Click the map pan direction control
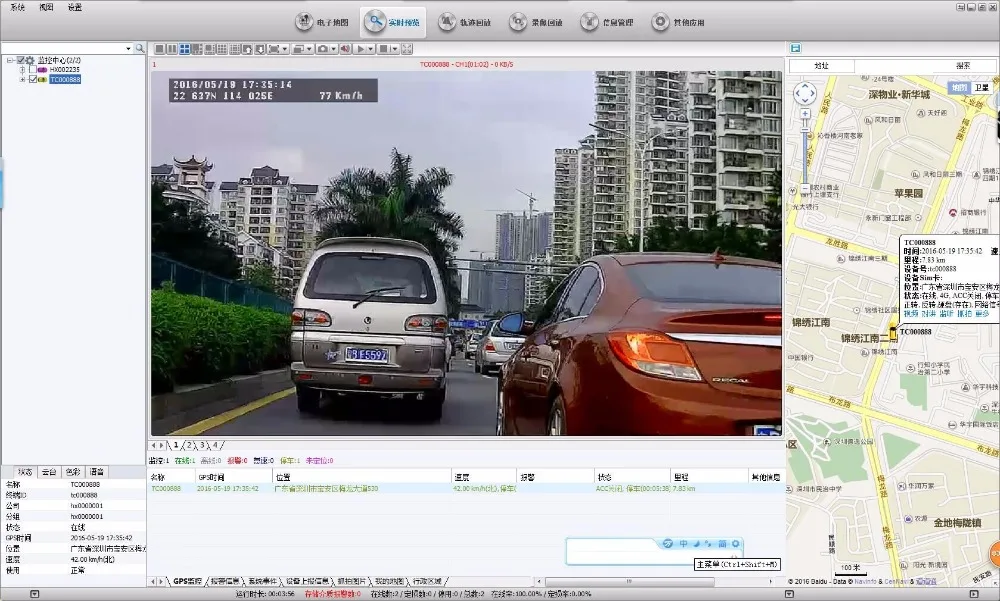Viewport: 1000px width, 601px height. pyautogui.click(x=805, y=93)
